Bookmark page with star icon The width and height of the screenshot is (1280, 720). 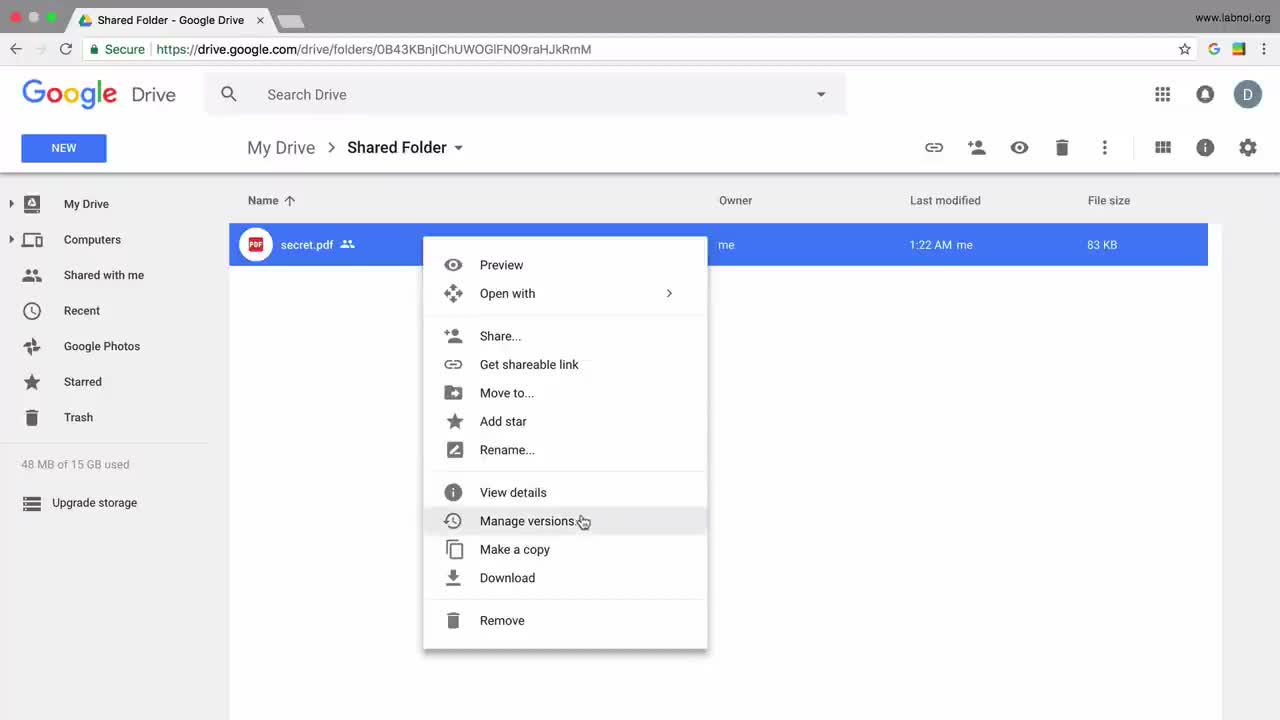pyautogui.click(x=1185, y=49)
